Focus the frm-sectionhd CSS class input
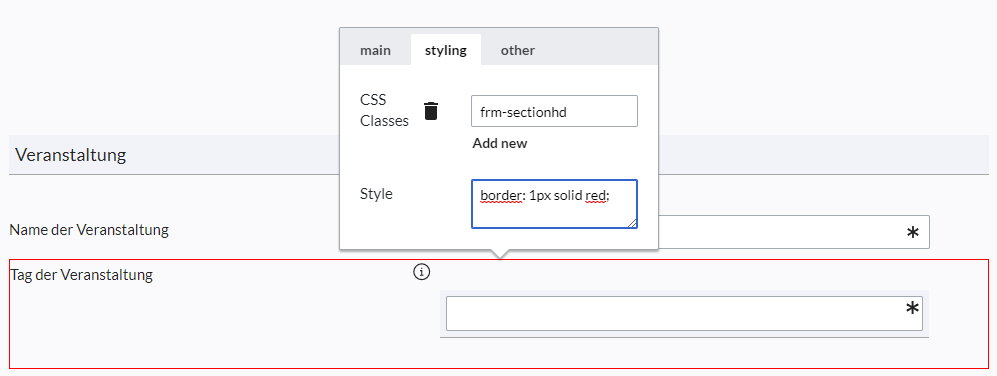The image size is (997, 376). click(x=554, y=111)
